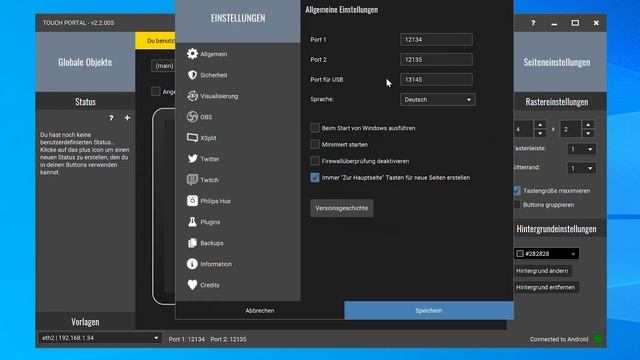Open the Gitterrand value dropdown

(x=581, y=168)
